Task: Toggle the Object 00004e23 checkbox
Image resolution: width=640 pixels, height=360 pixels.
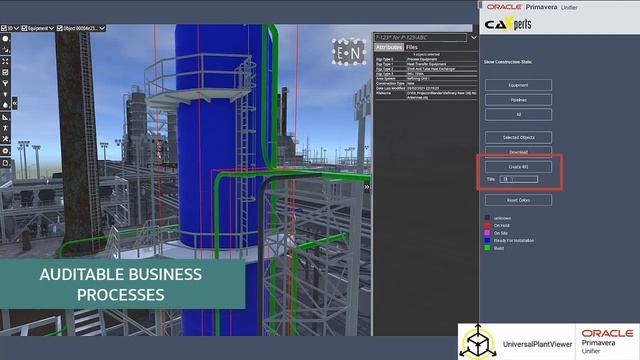Action: (x=60, y=28)
